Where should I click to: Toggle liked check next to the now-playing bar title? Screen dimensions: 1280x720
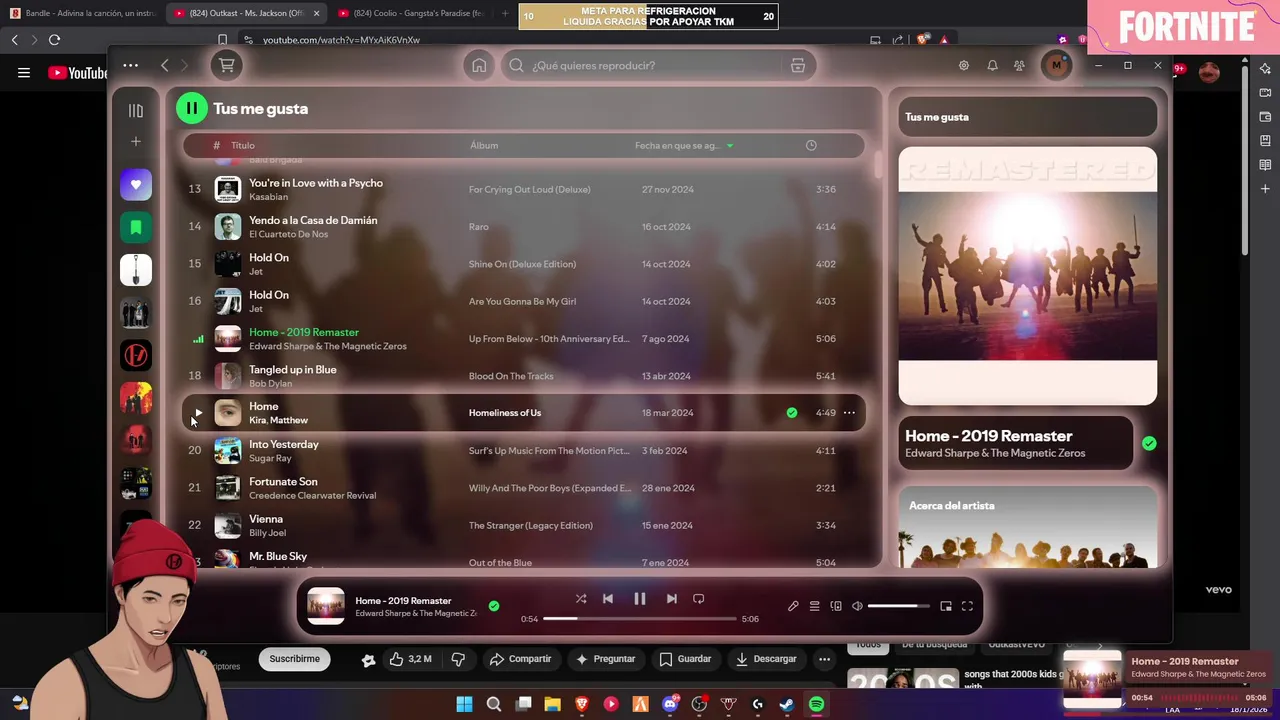(x=494, y=606)
